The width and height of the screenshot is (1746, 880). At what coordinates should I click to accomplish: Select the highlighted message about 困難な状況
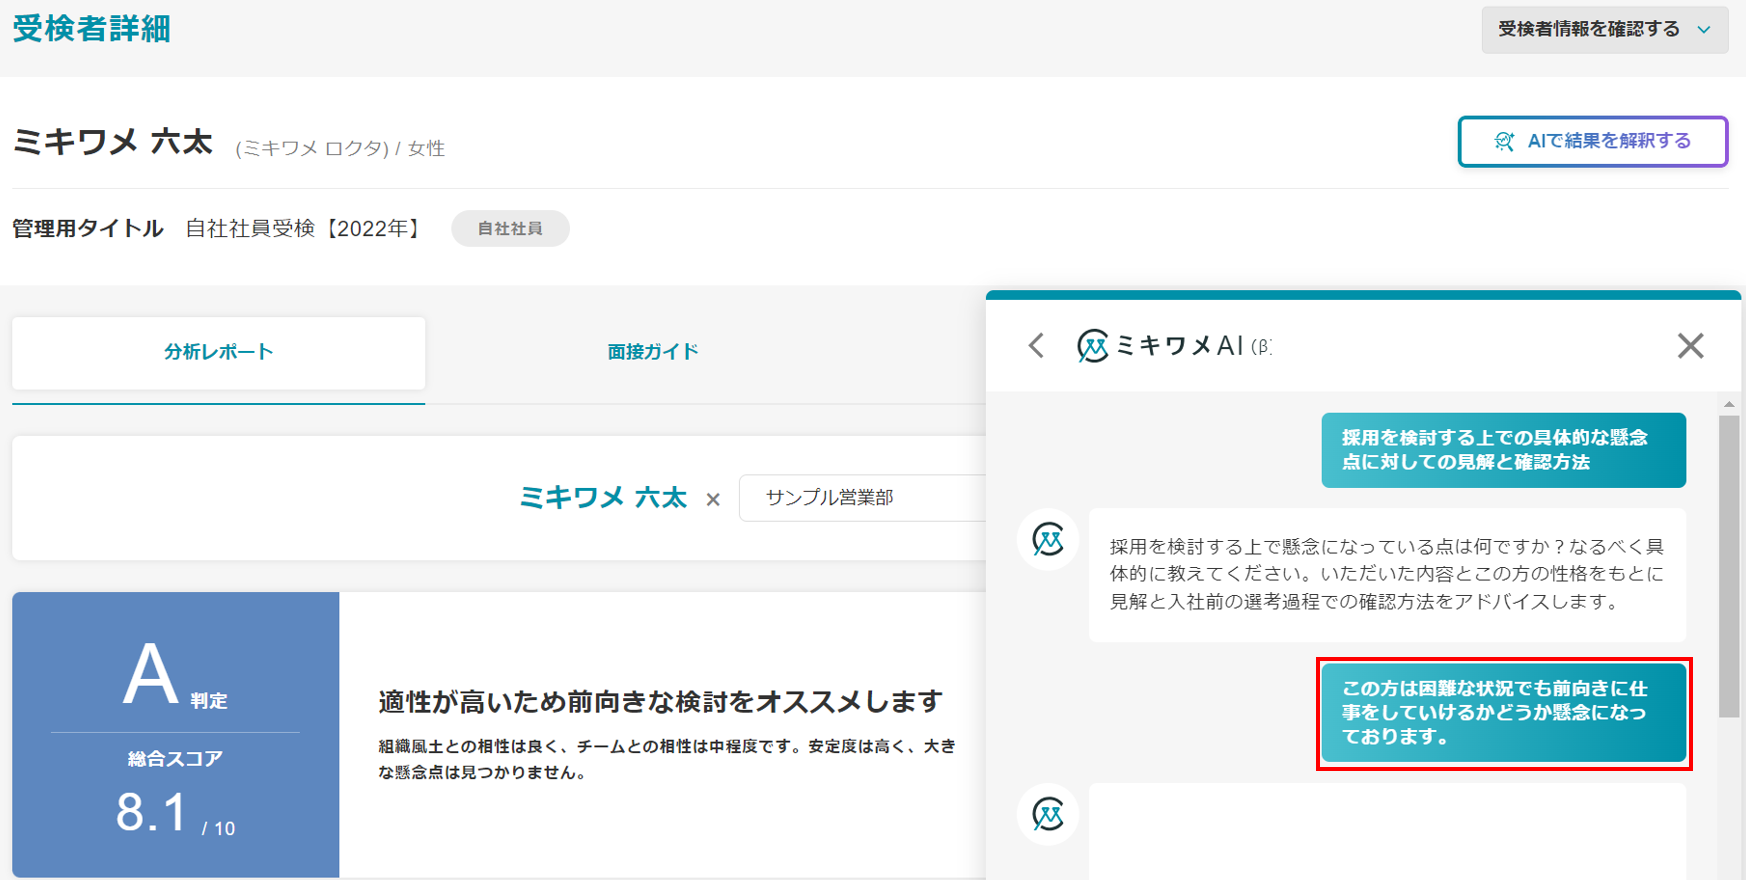tap(1503, 713)
